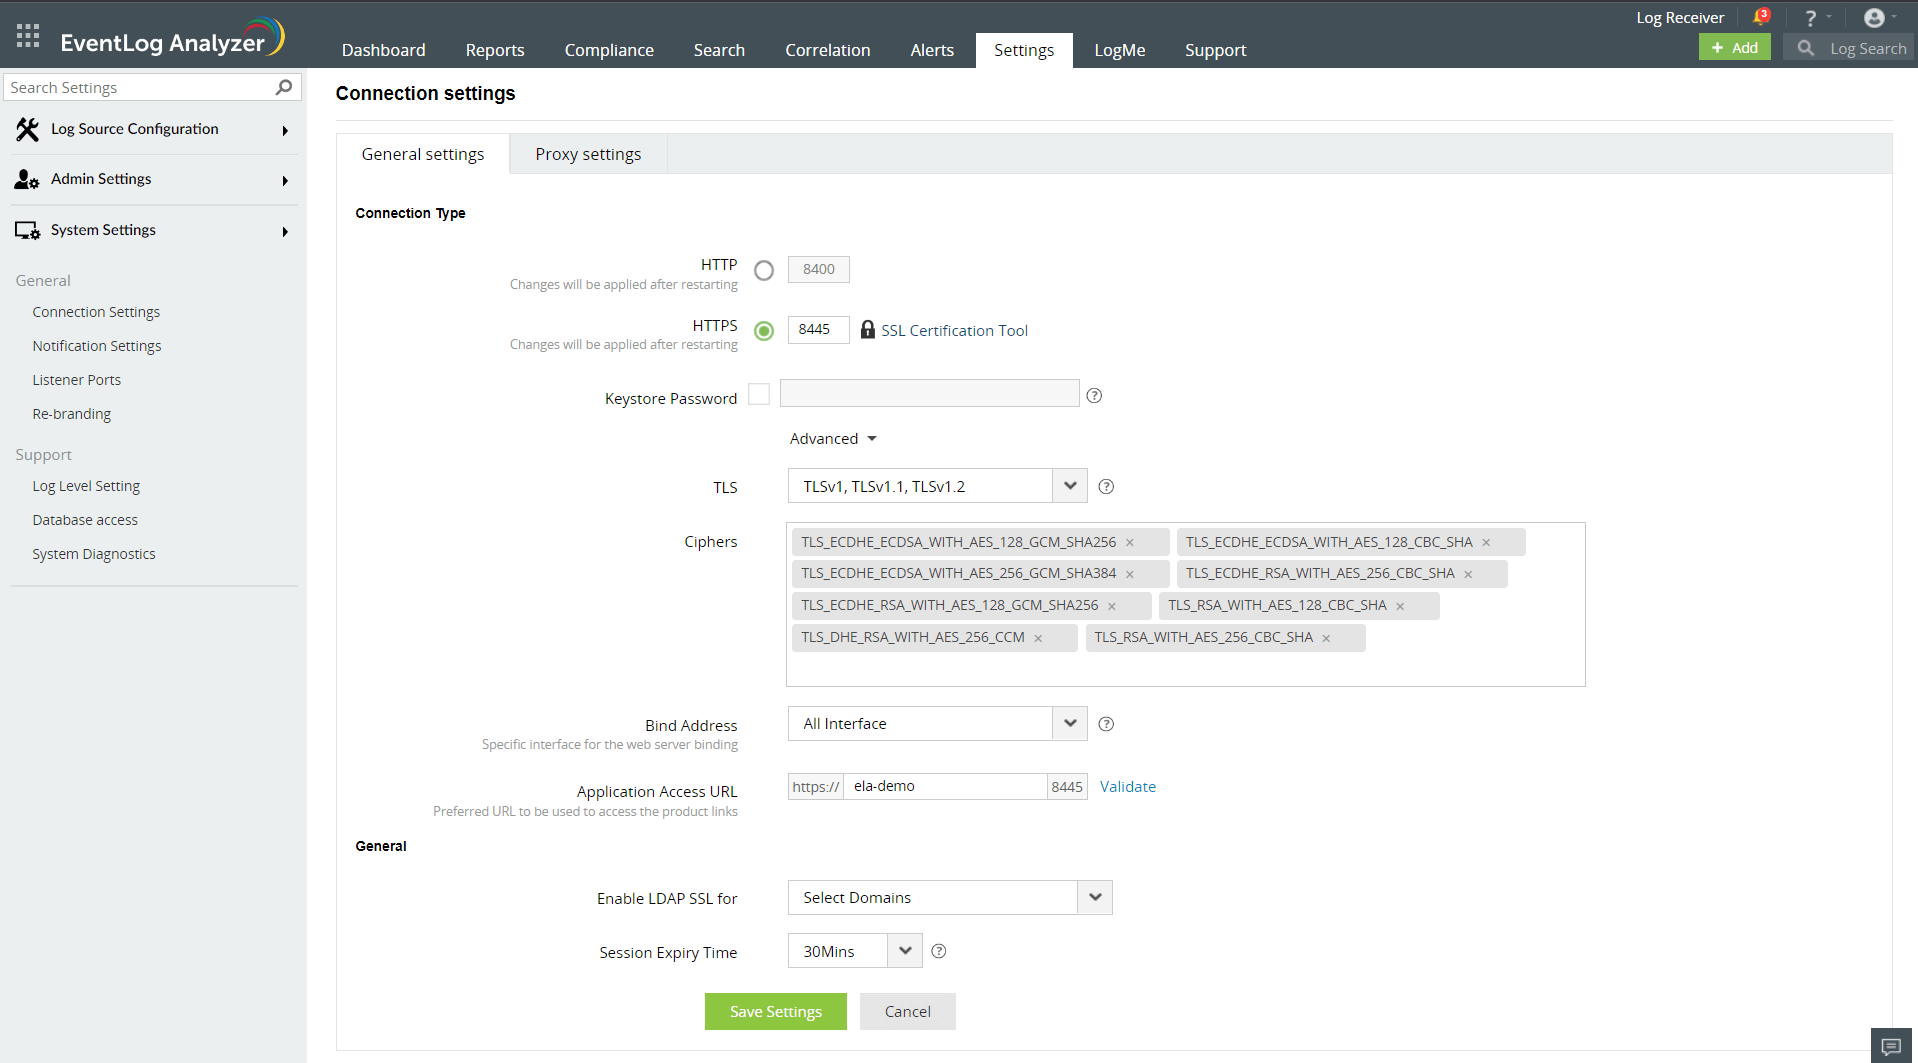Open the apps grid menu icon
Image resolution: width=1918 pixels, height=1063 pixels.
[x=28, y=36]
